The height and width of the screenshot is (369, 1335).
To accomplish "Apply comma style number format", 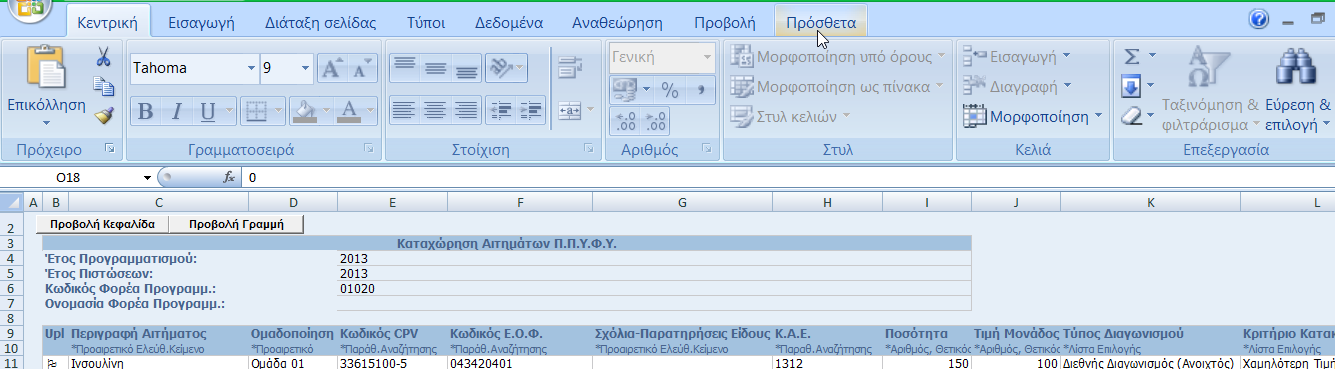I will coord(701,90).
